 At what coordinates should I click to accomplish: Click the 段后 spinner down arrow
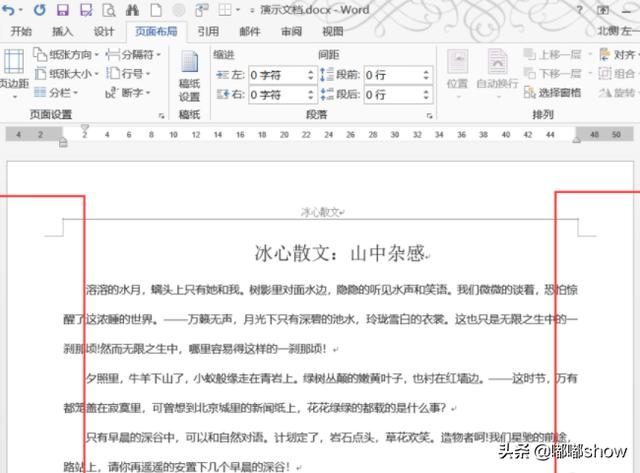click(426, 98)
